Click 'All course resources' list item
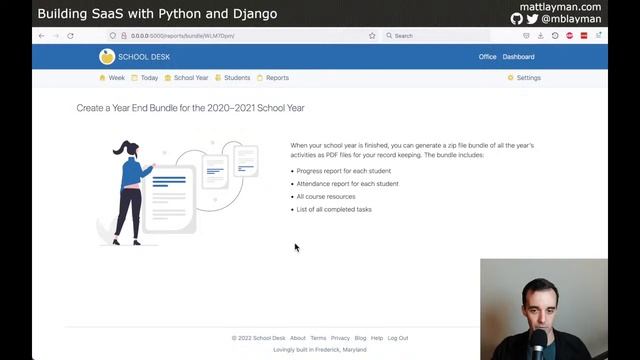The height and width of the screenshot is (360, 640). pos(326,196)
